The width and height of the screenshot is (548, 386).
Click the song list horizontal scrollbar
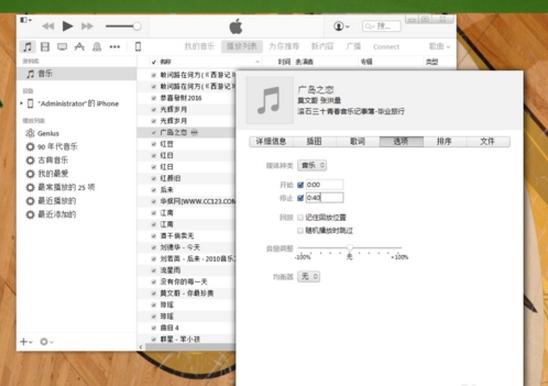tap(190, 347)
